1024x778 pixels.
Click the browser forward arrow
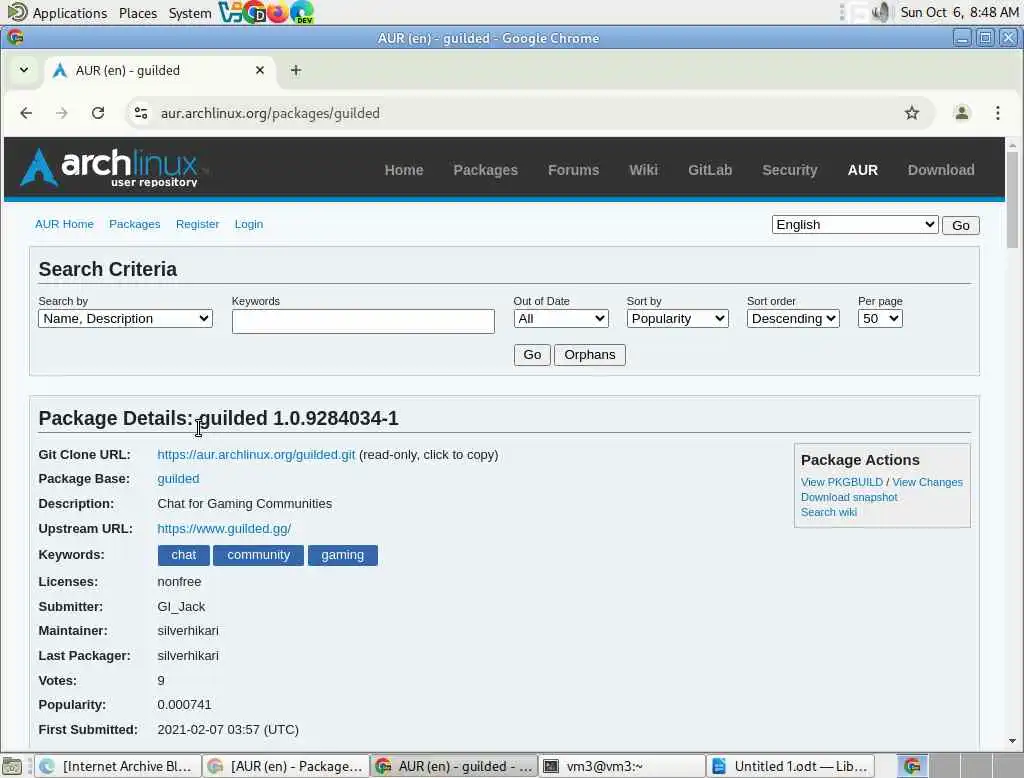coord(61,113)
